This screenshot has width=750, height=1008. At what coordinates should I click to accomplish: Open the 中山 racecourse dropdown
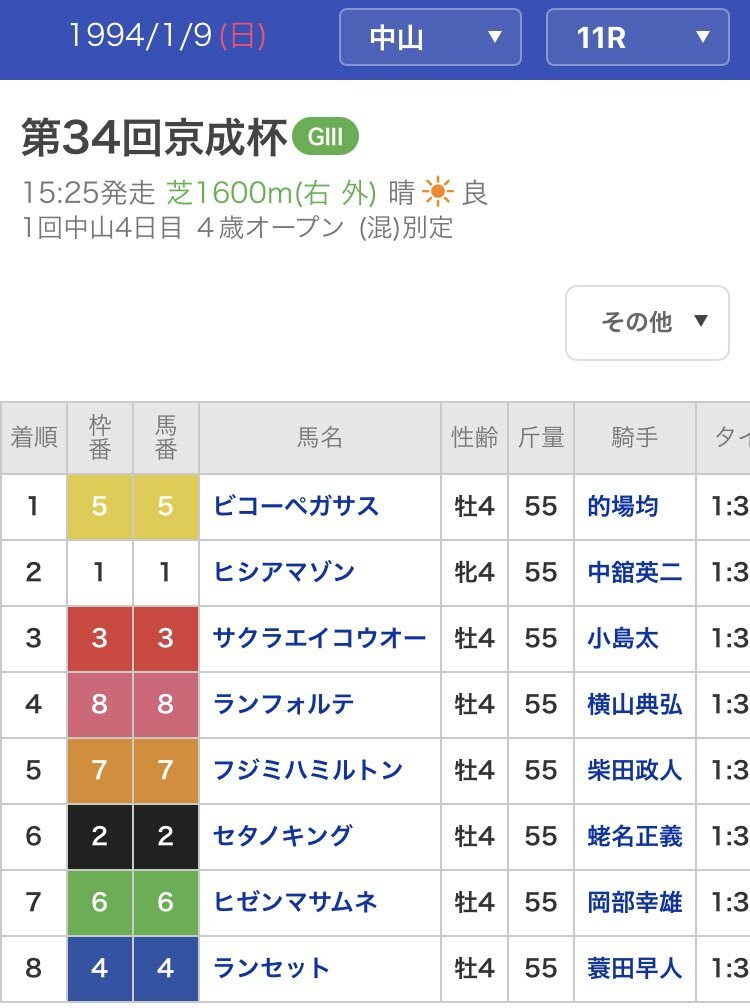pyautogui.click(x=430, y=38)
